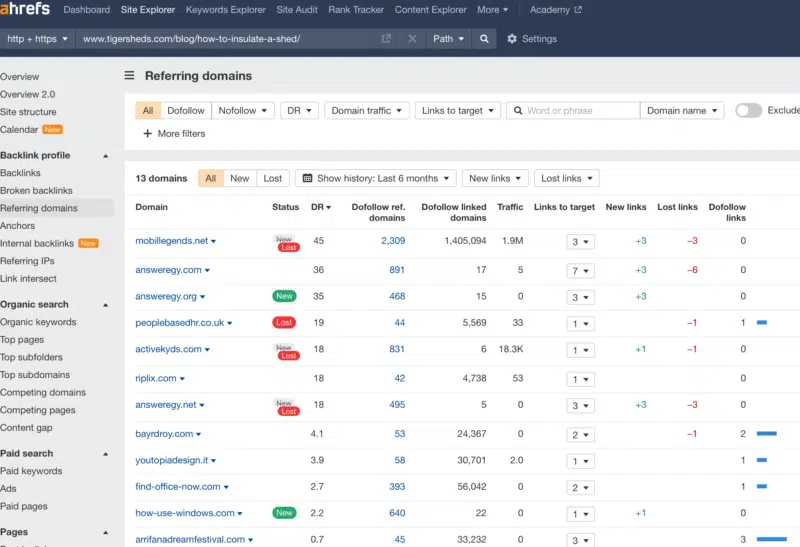Sort by the DR column header
Viewport: 800px width, 547px height.
click(x=321, y=207)
